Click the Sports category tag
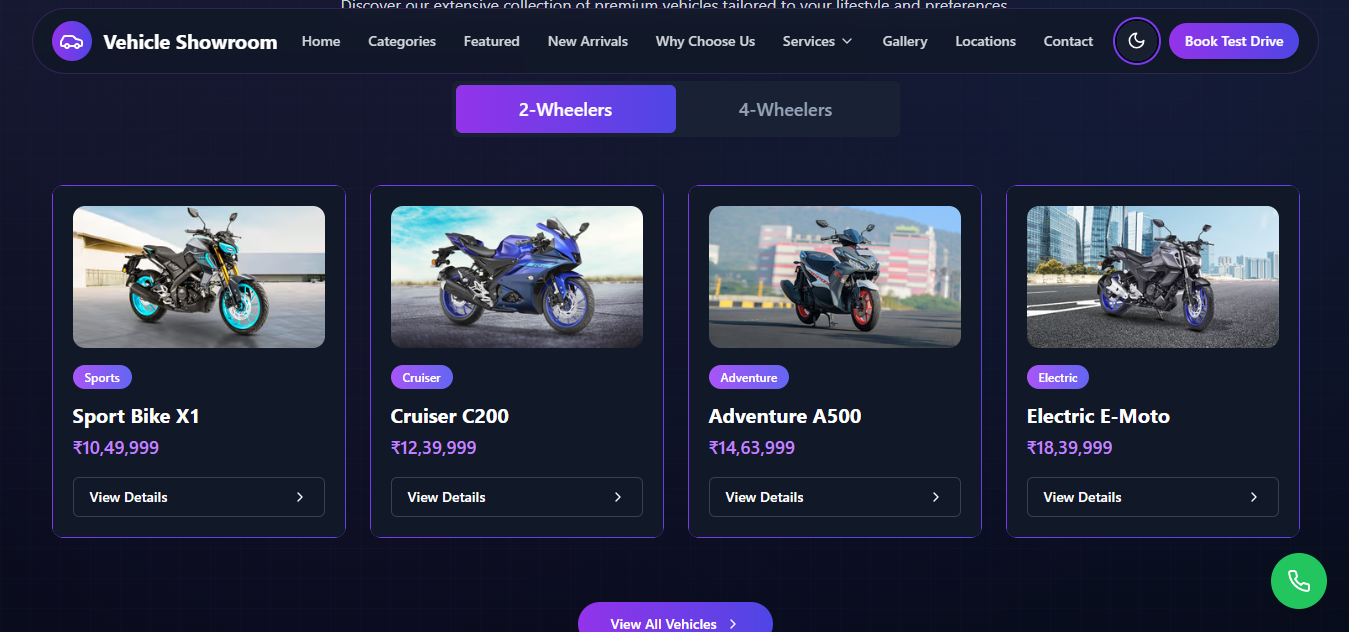 (x=102, y=377)
